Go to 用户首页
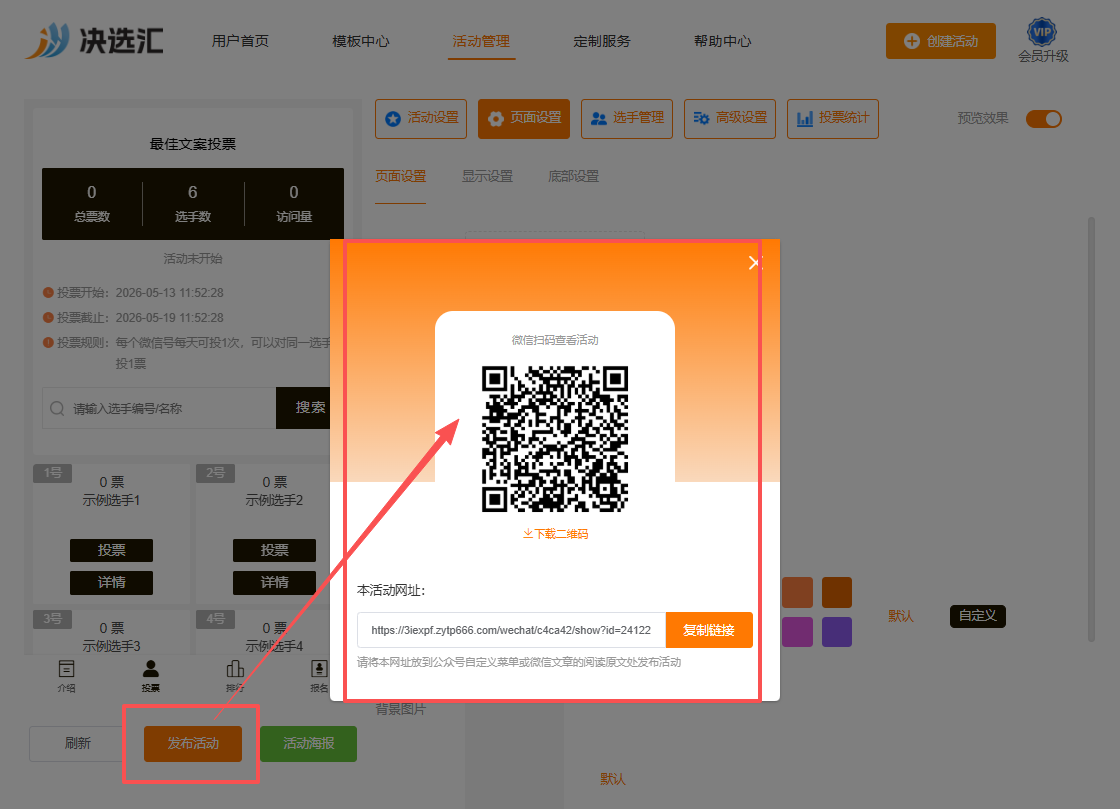Viewport: 1120px width, 809px height. pyautogui.click(x=240, y=41)
